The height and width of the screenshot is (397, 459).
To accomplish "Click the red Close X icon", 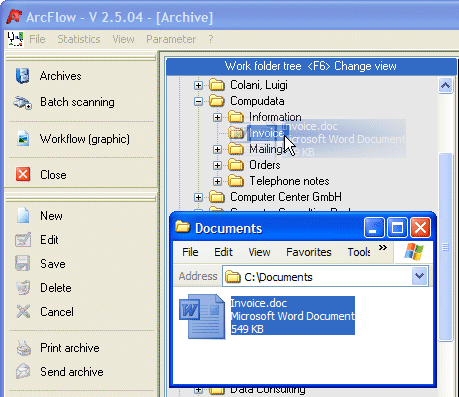I will pos(23,174).
